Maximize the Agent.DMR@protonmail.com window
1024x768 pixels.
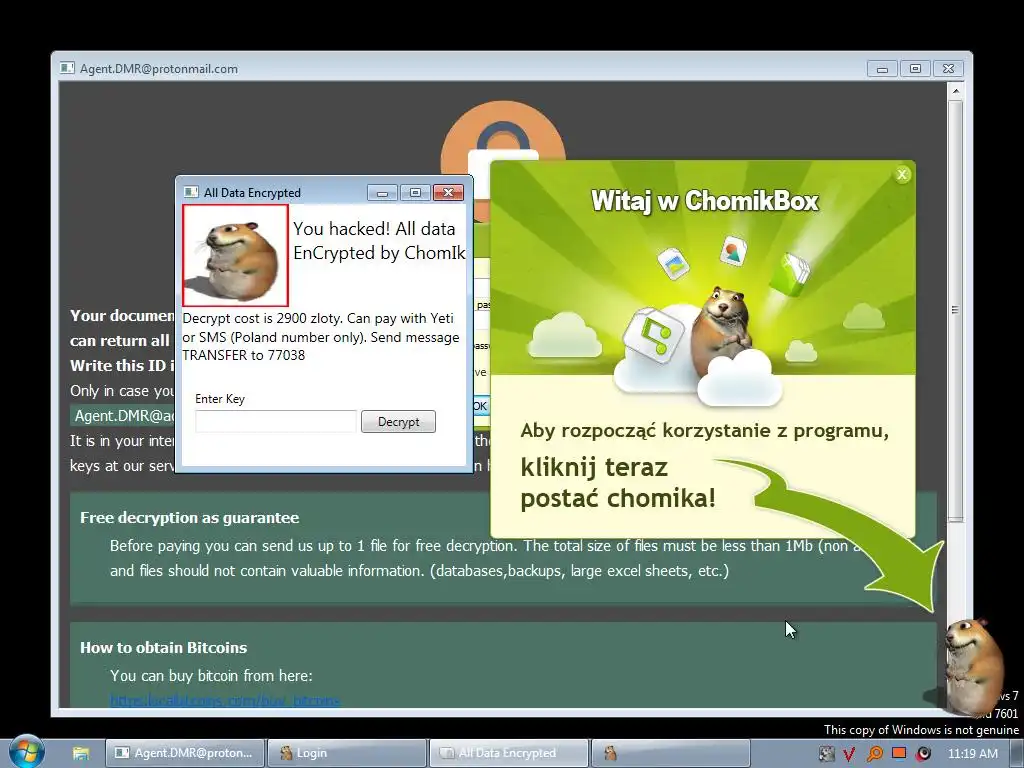pos(915,69)
